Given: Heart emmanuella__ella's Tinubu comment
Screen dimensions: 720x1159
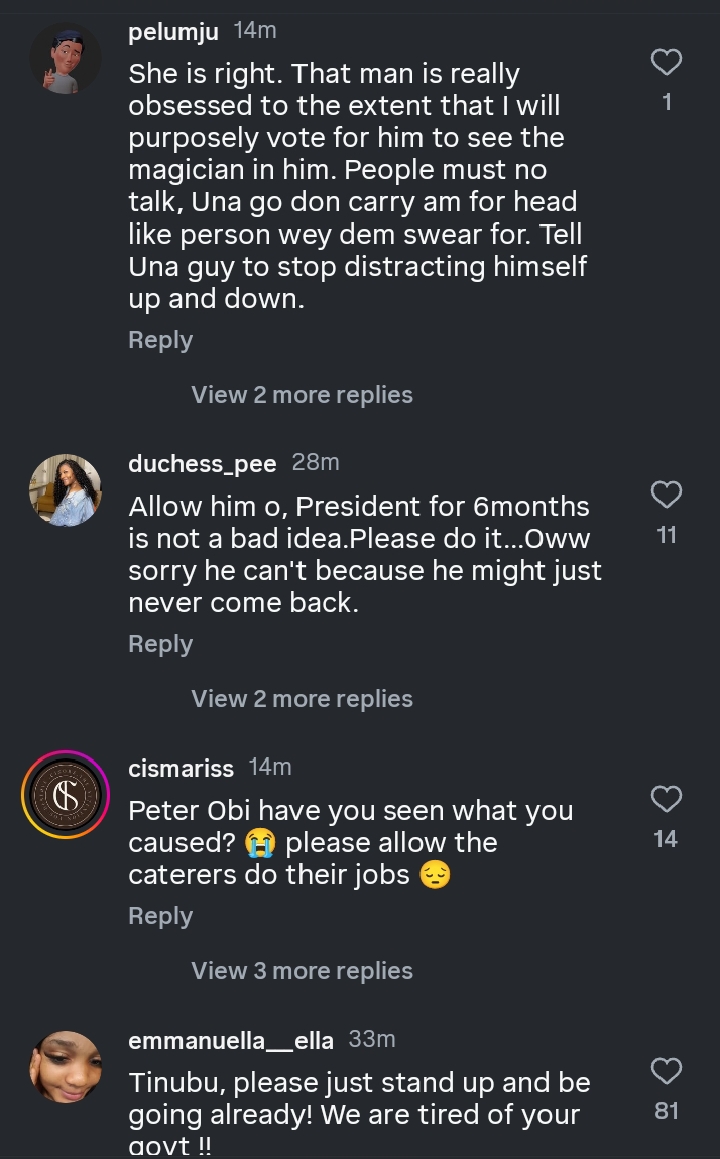Looking at the screenshot, I should pyautogui.click(x=666, y=1071).
